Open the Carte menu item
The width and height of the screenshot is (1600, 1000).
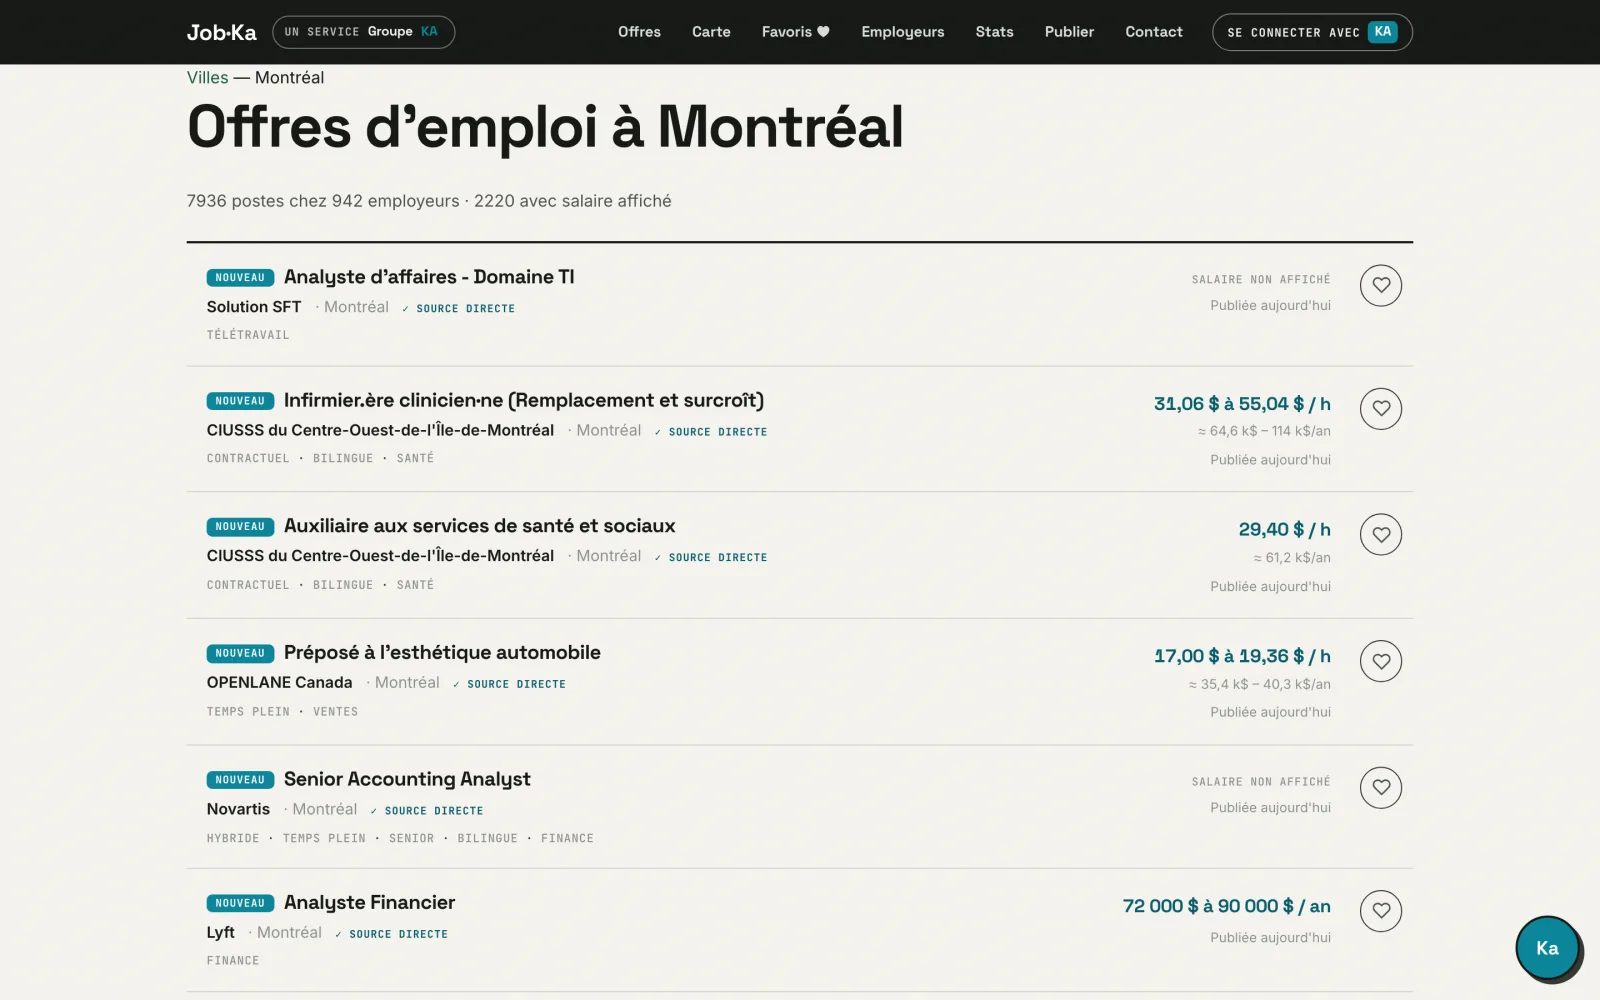point(711,32)
